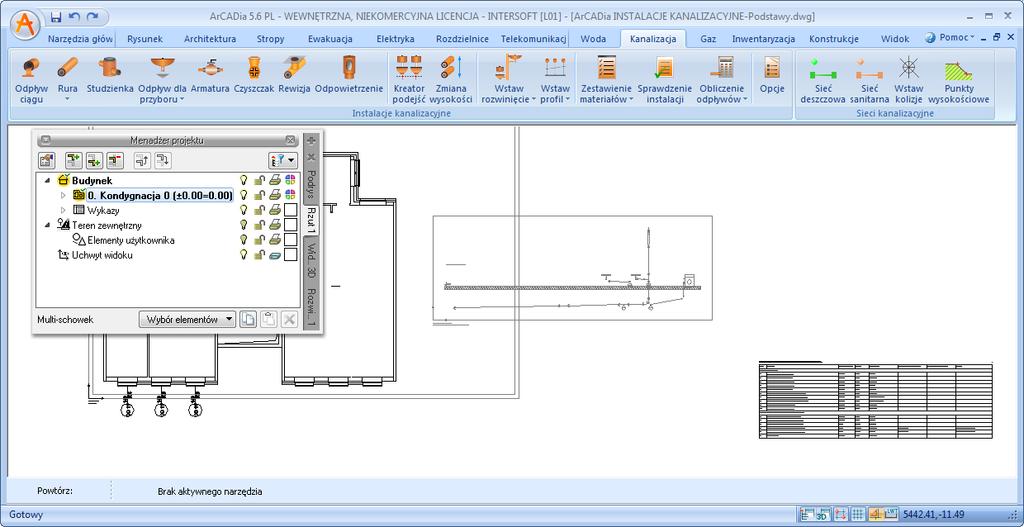The image size is (1024, 527).
Task: Insert Armatura fitting
Action: [210, 75]
